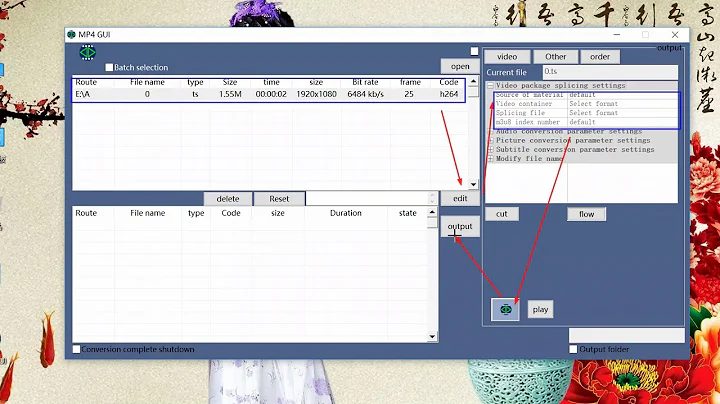Click the MP4 GUI title bar icon
The height and width of the screenshot is (404, 720).
[x=71, y=34]
